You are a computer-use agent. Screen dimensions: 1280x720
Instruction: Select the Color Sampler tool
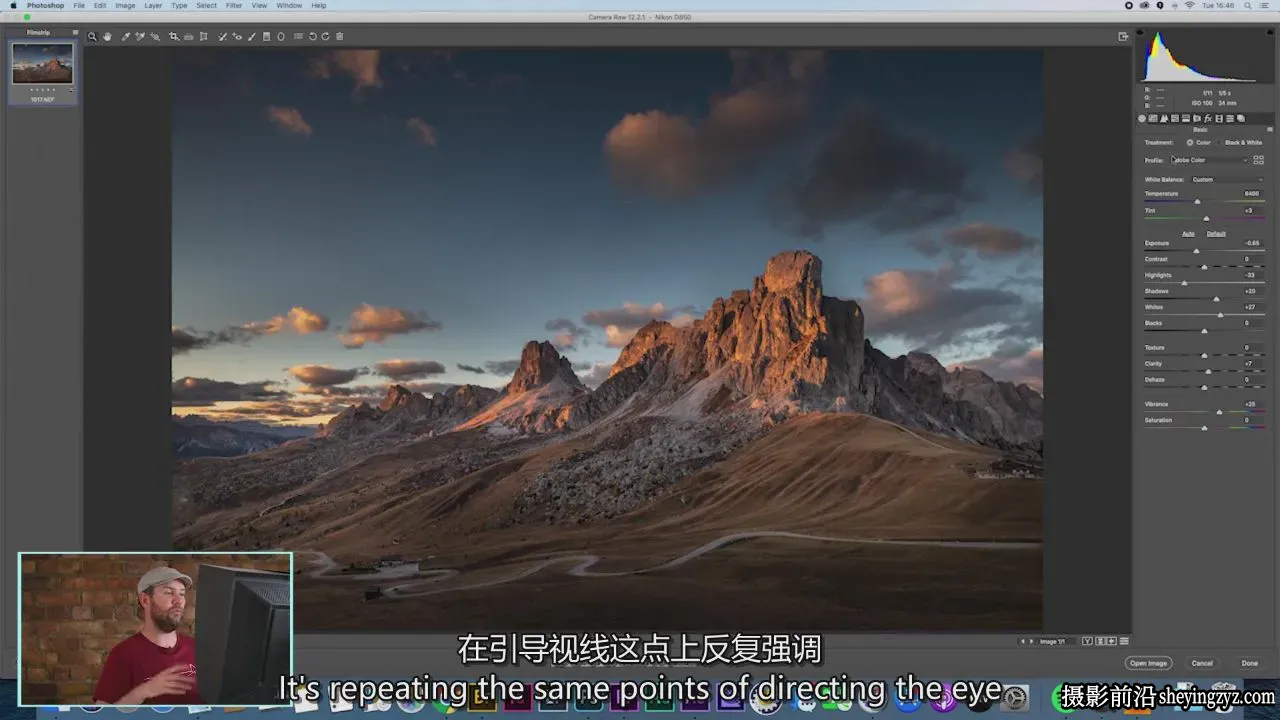(140, 36)
